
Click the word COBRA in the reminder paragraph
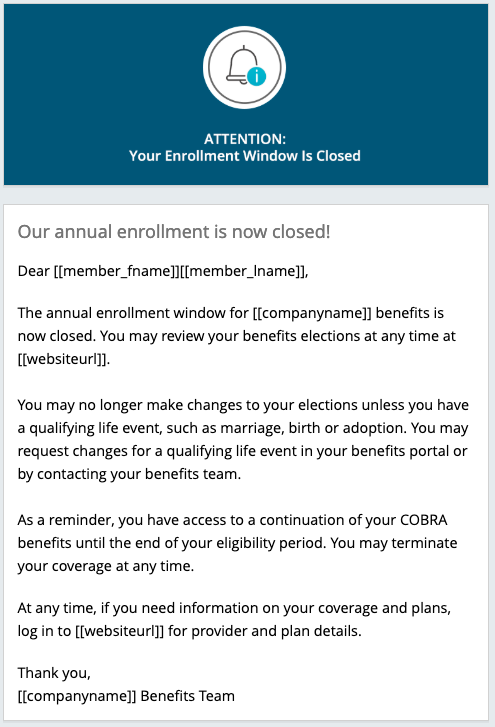pos(423,520)
